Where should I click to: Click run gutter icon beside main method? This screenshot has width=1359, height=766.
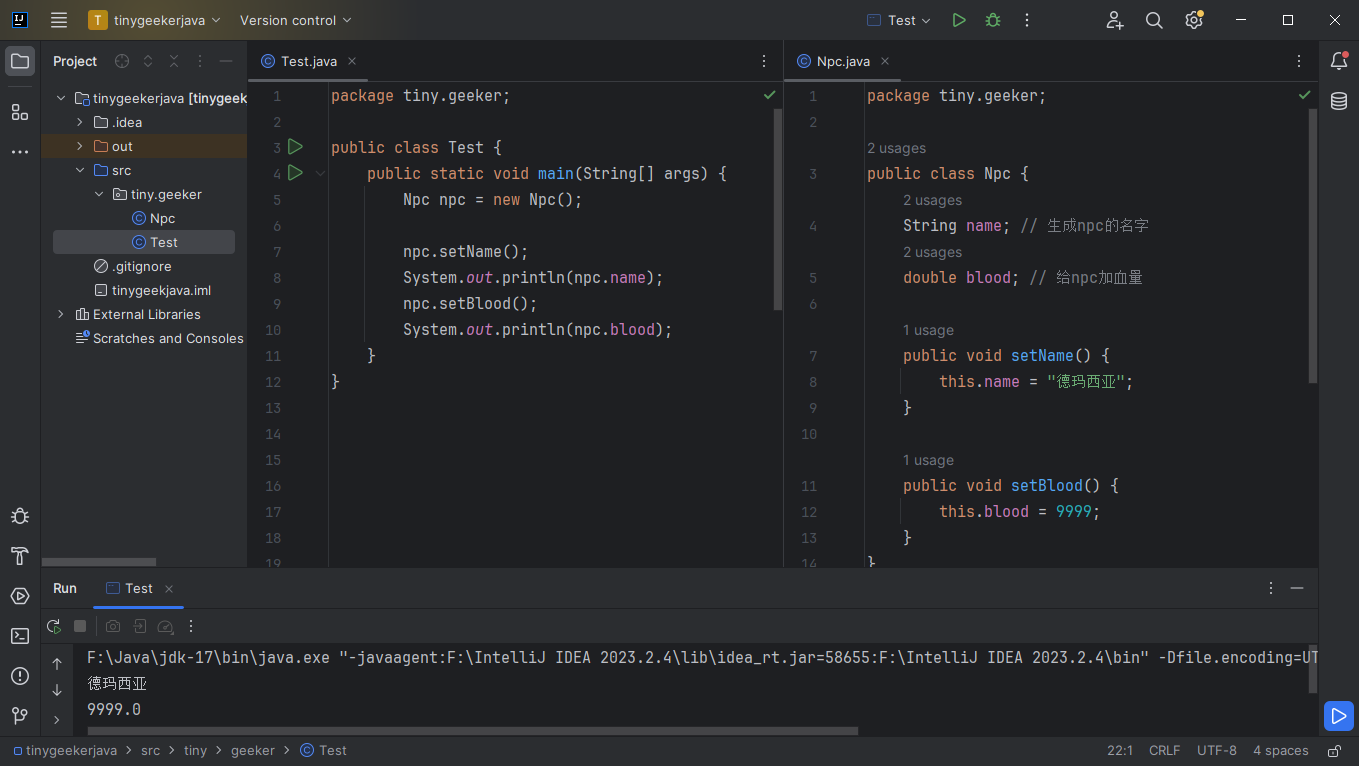pyautogui.click(x=295, y=173)
